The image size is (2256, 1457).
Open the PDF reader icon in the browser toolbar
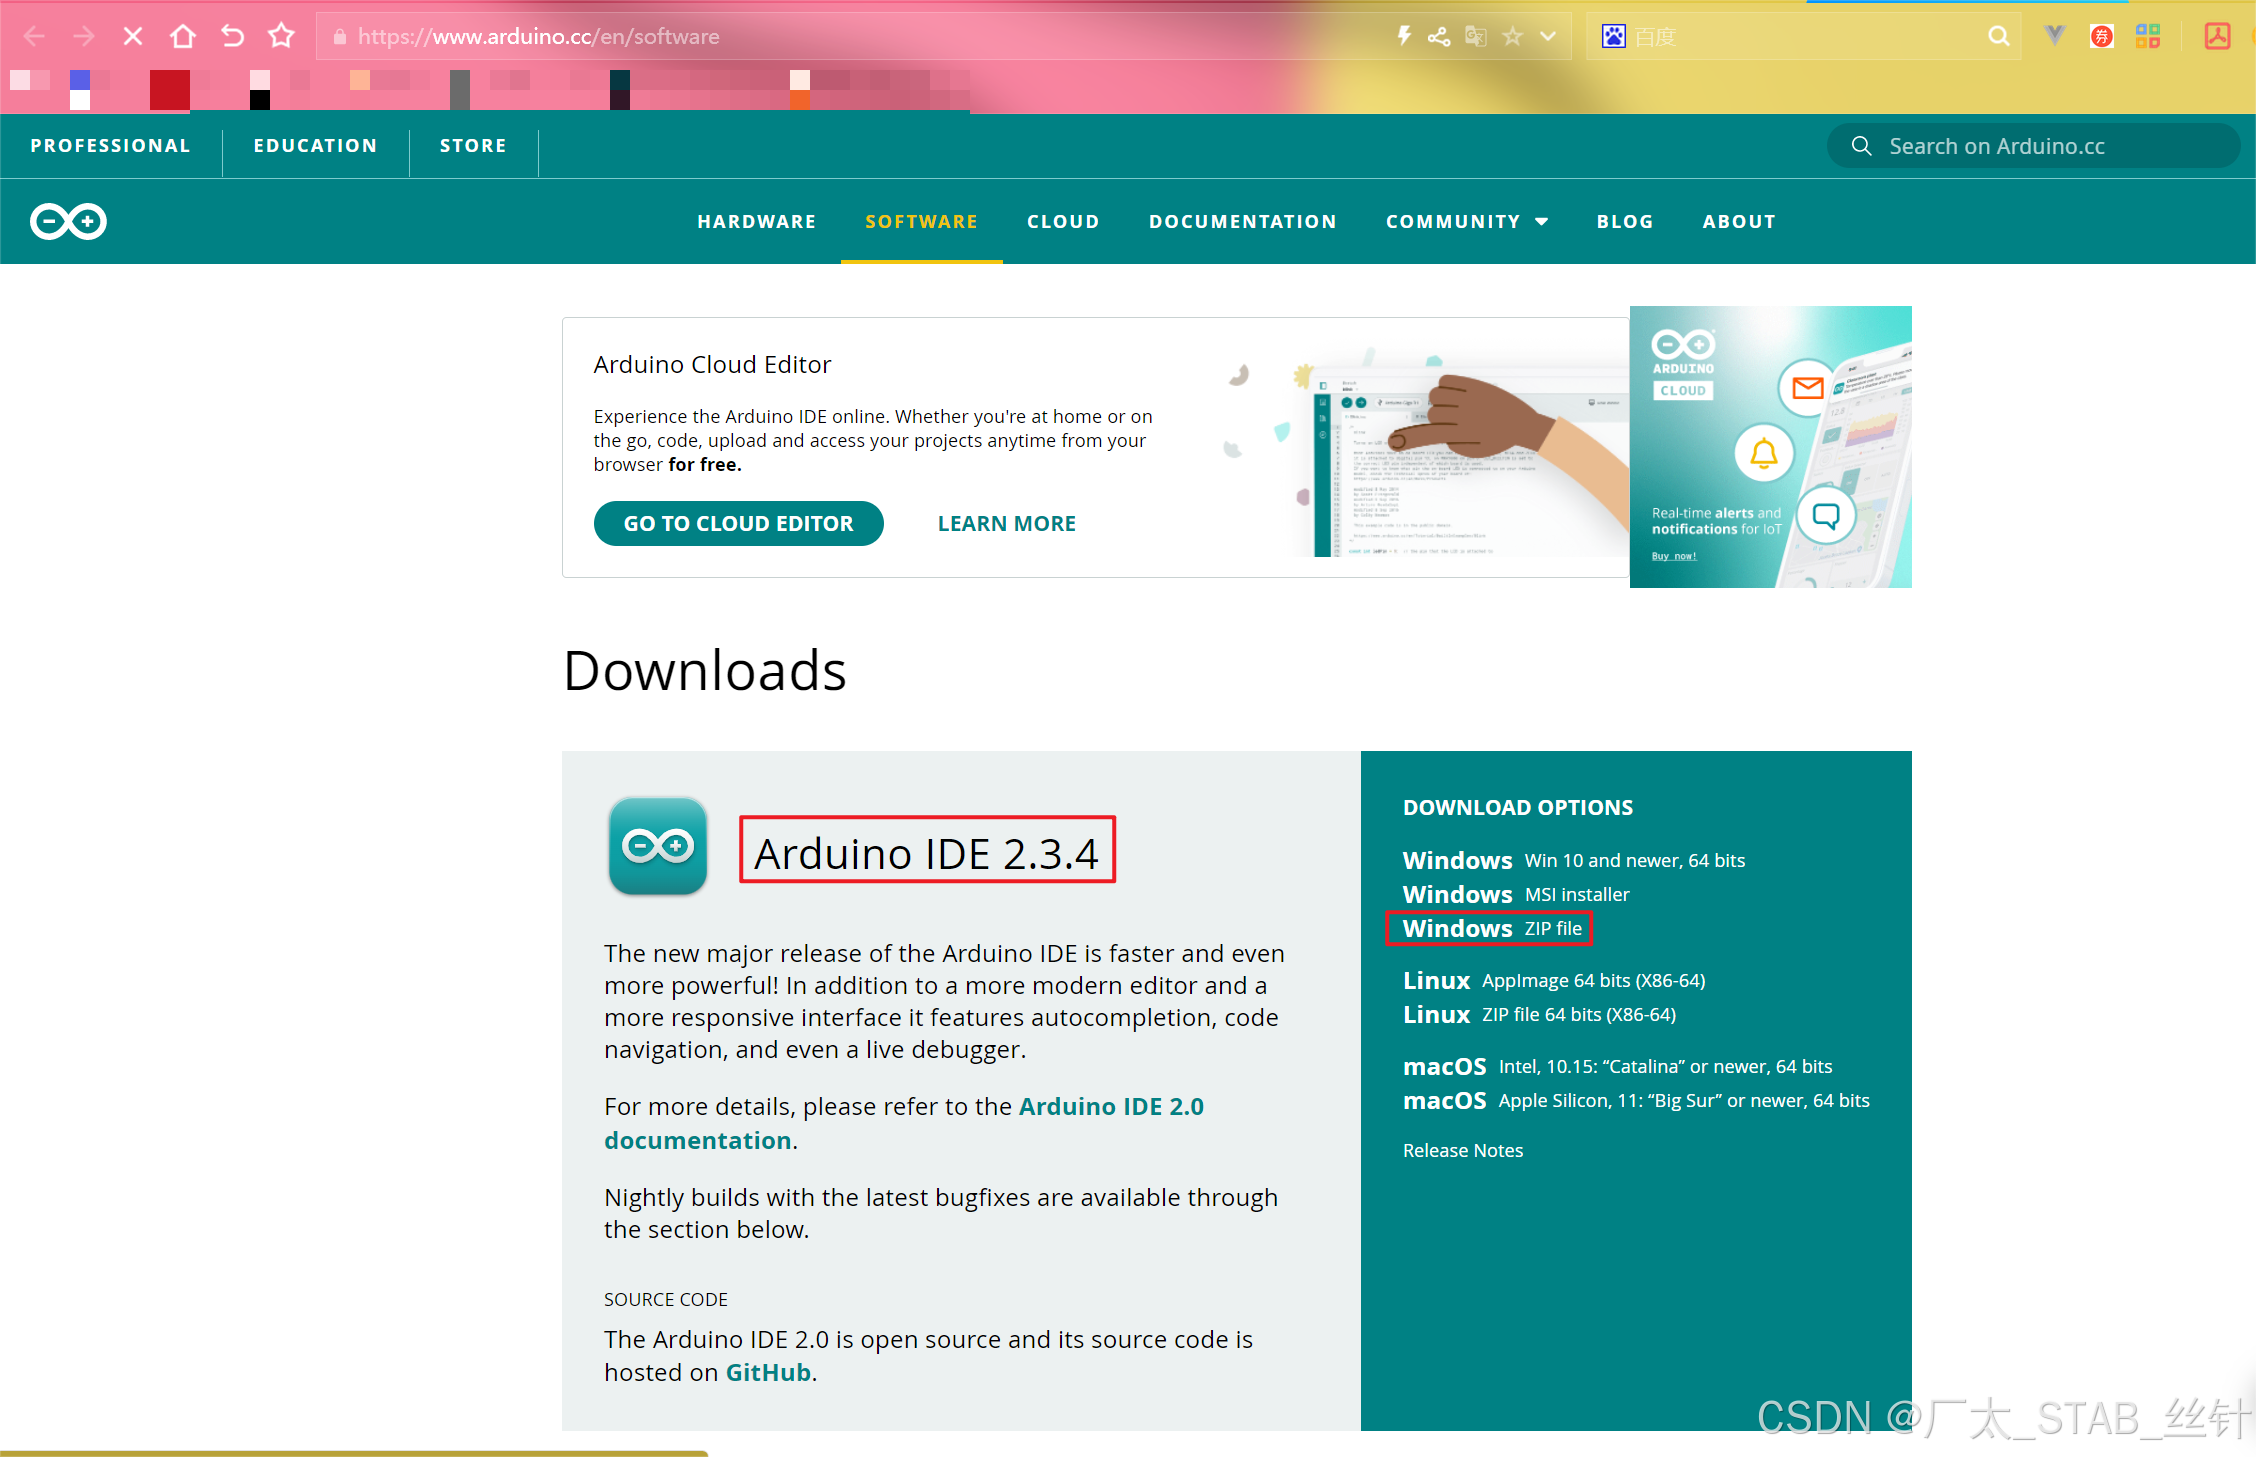pos(2218,35)
